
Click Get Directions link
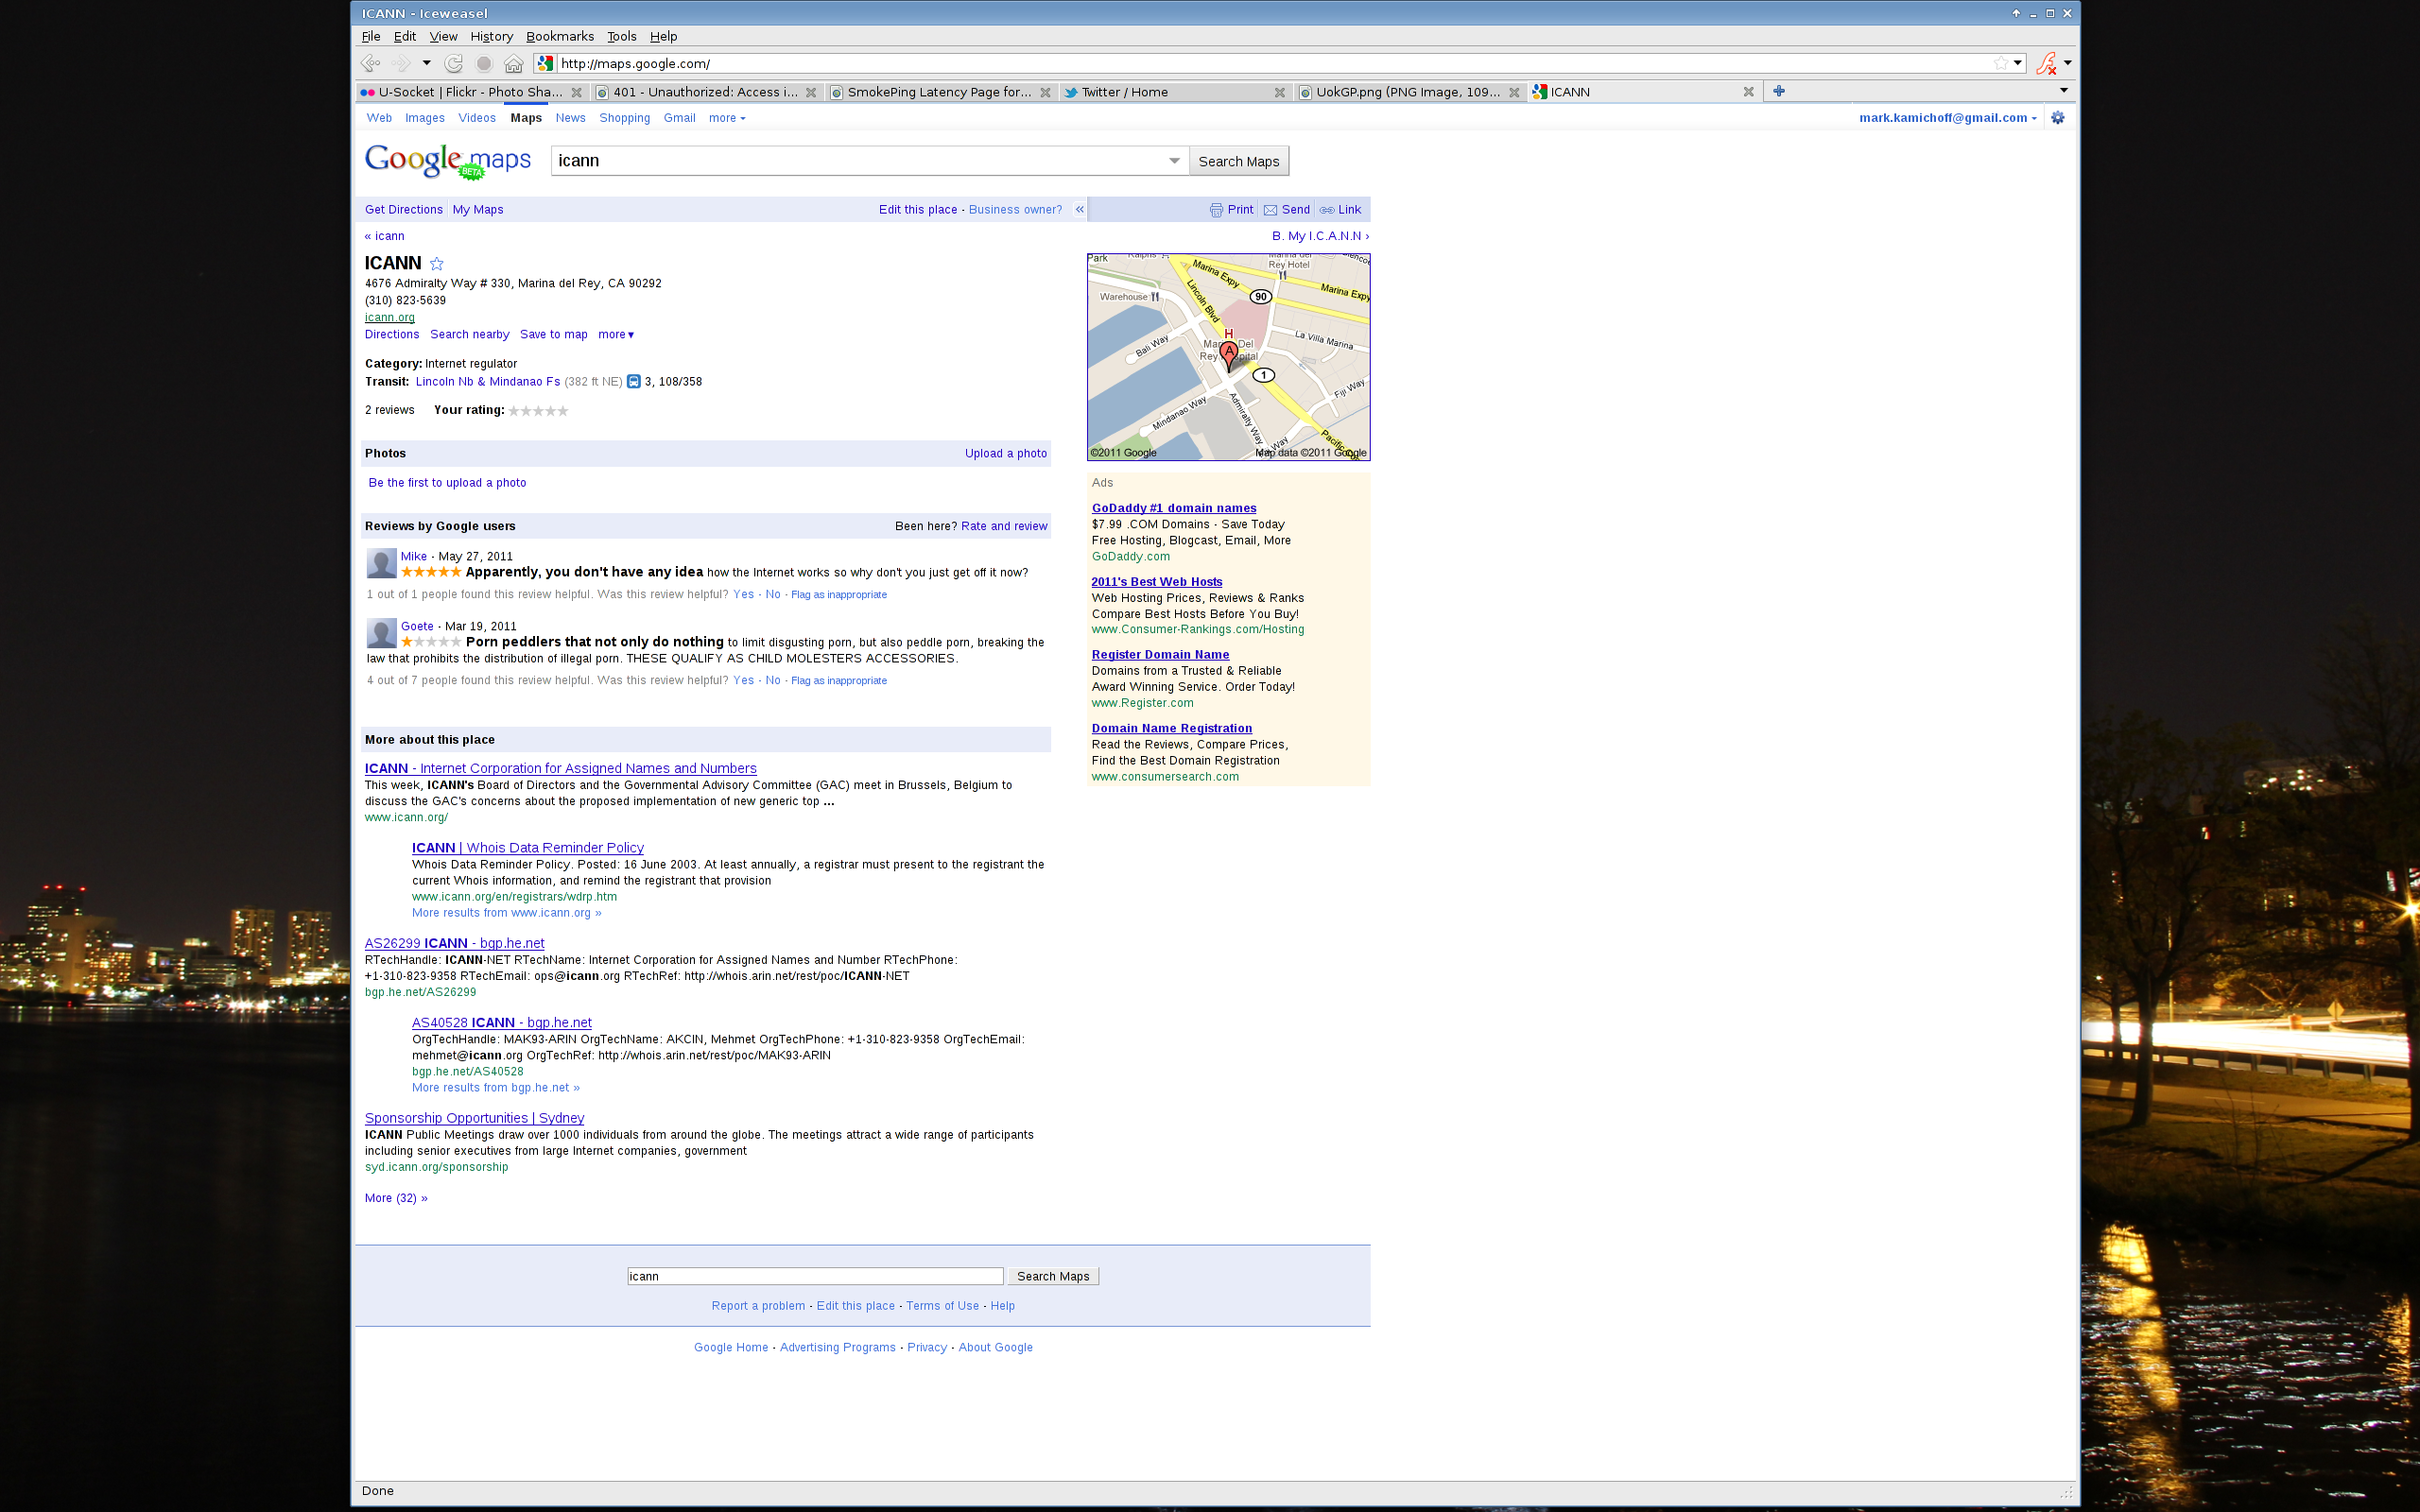tap(404, 210)
